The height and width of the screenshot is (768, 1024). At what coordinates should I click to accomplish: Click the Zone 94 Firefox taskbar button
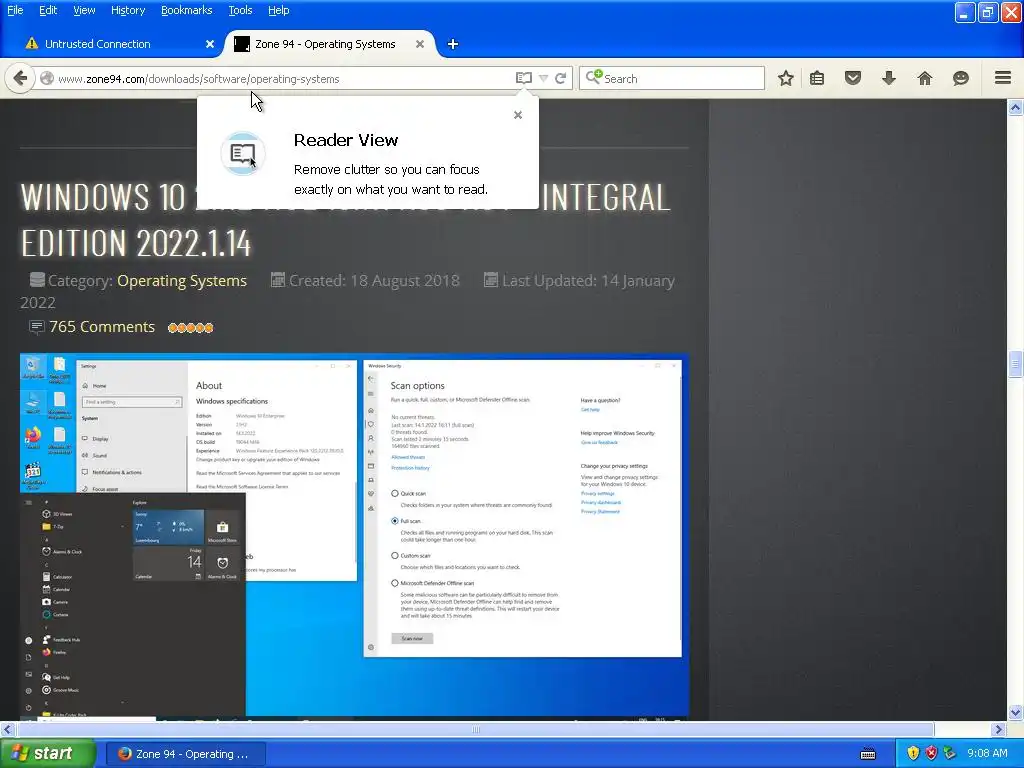point(186,754)
